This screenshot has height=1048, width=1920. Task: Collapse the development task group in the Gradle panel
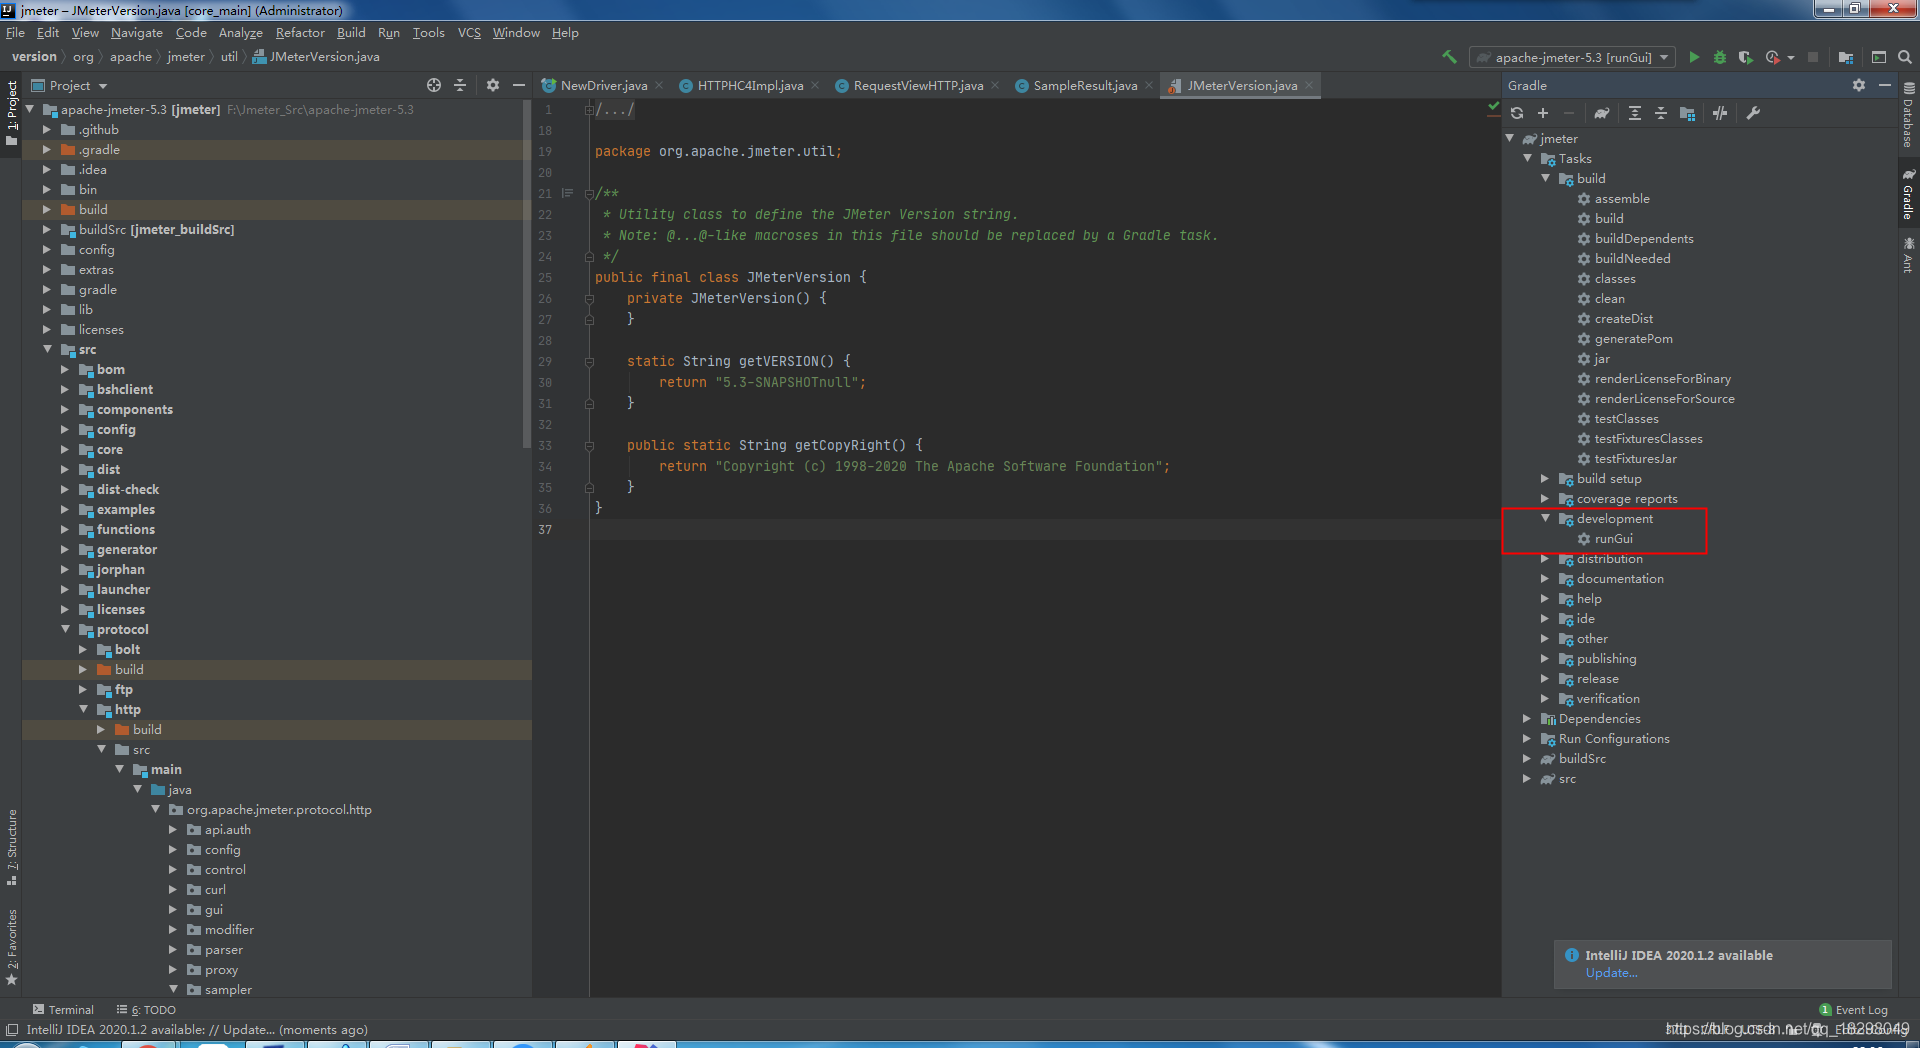point(1545,518)
